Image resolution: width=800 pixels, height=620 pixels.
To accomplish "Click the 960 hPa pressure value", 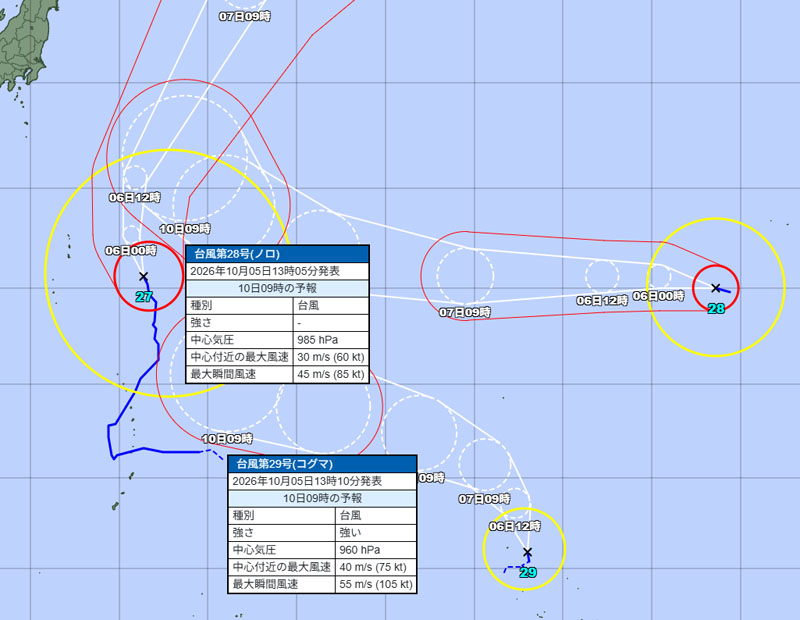I will [360, 550].
